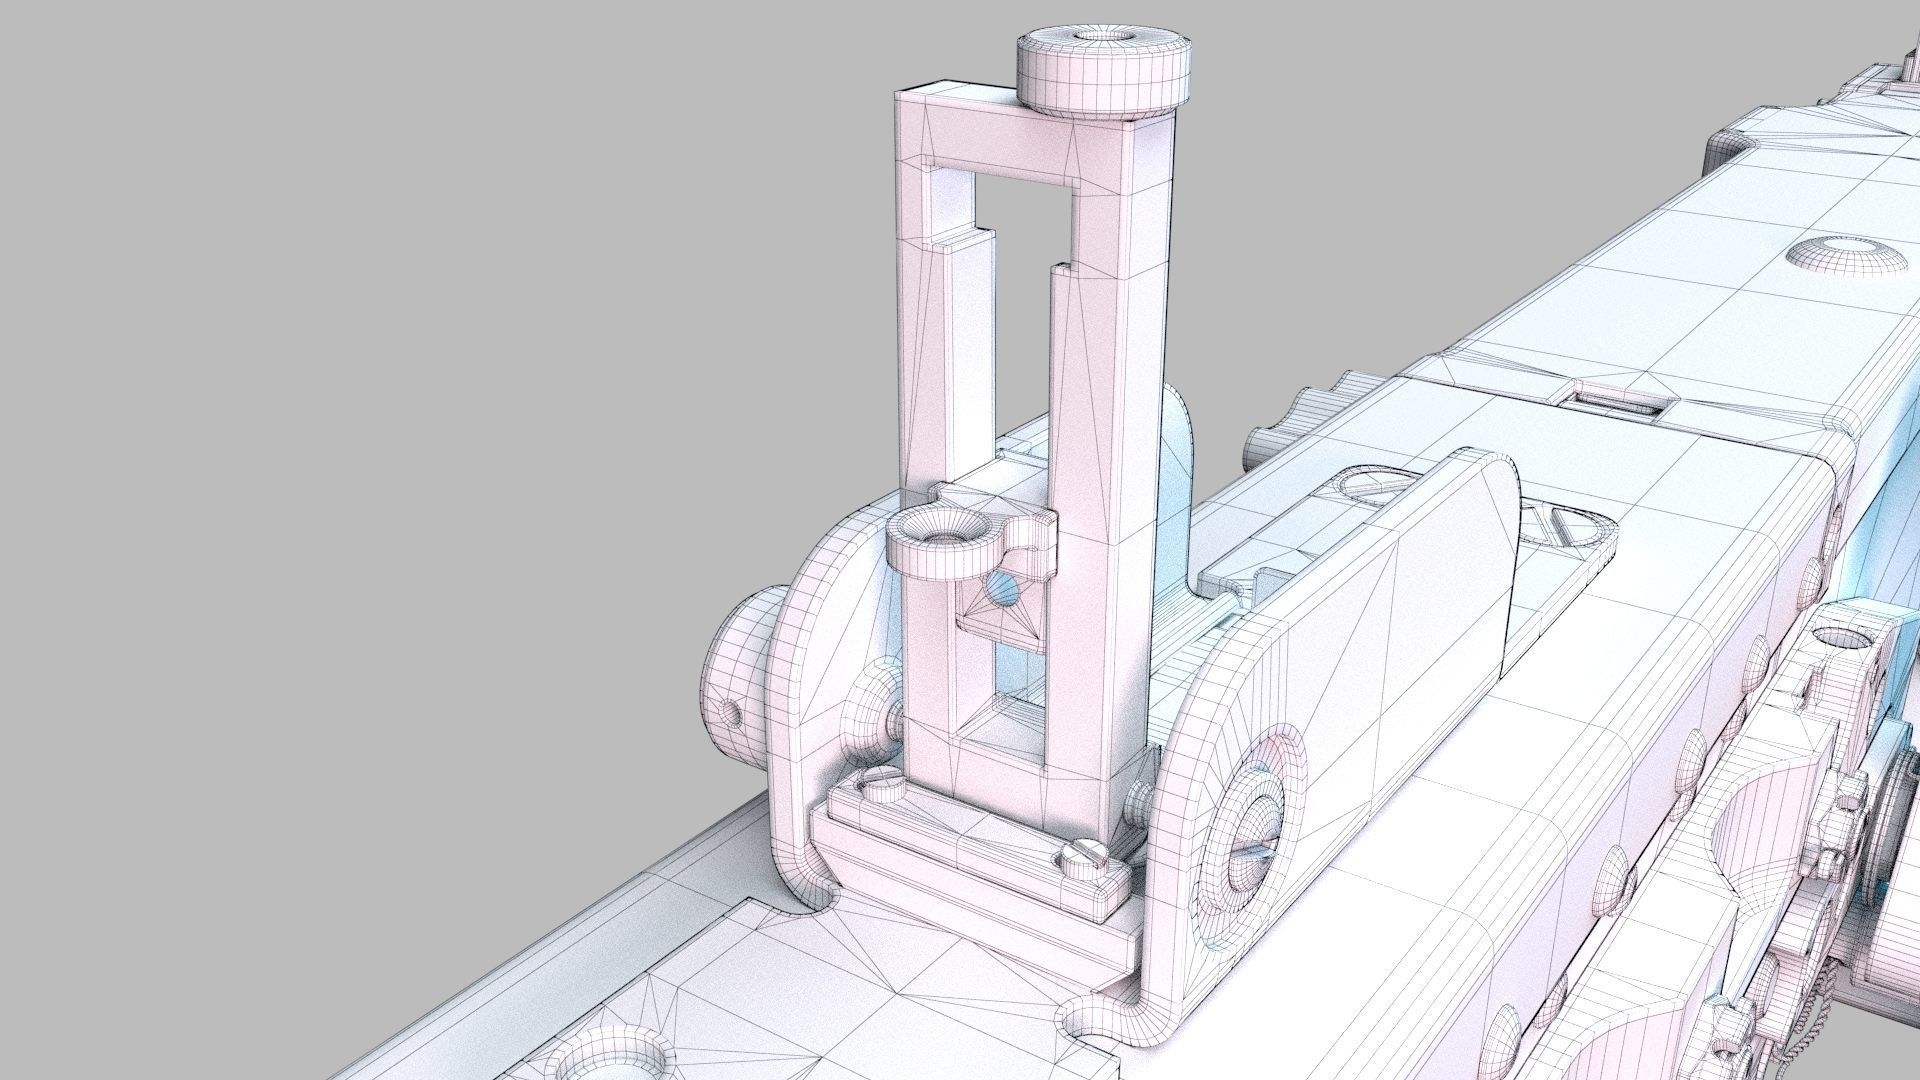Click the domed rivet on receiver top
This screenshot has width=1920, height=1080.
coord(1846,254)
